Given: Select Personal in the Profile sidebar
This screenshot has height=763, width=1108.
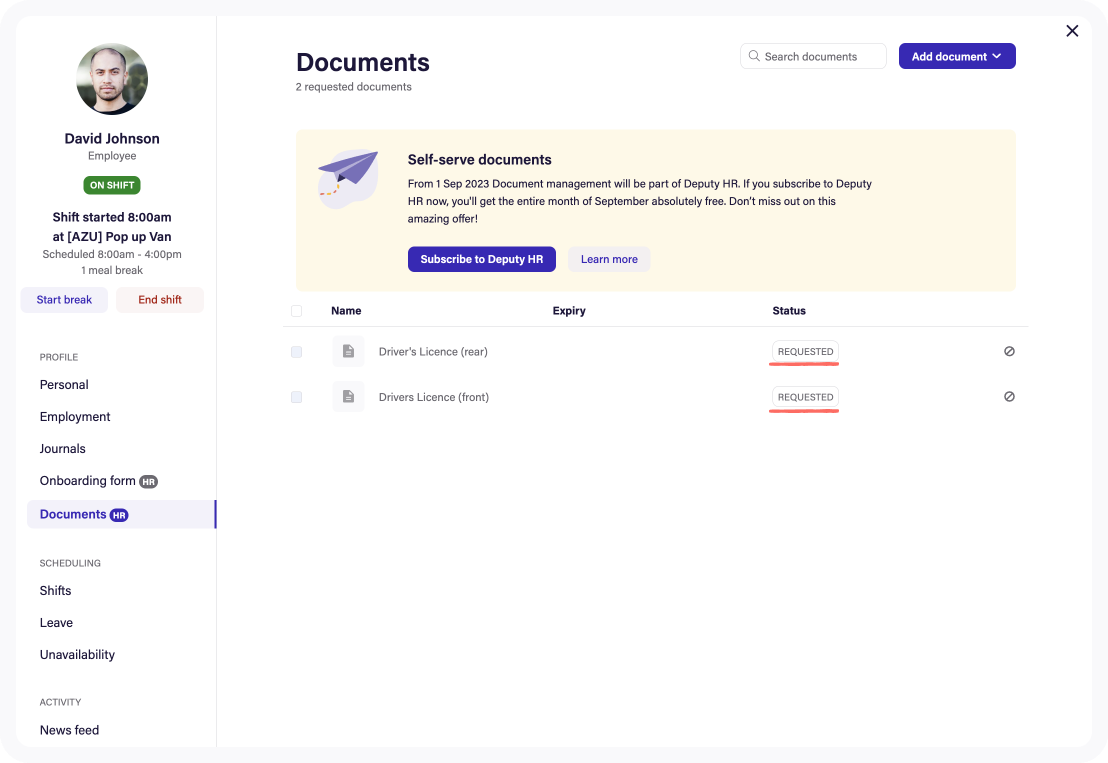Looking at the screenshot, I should 64,384.
